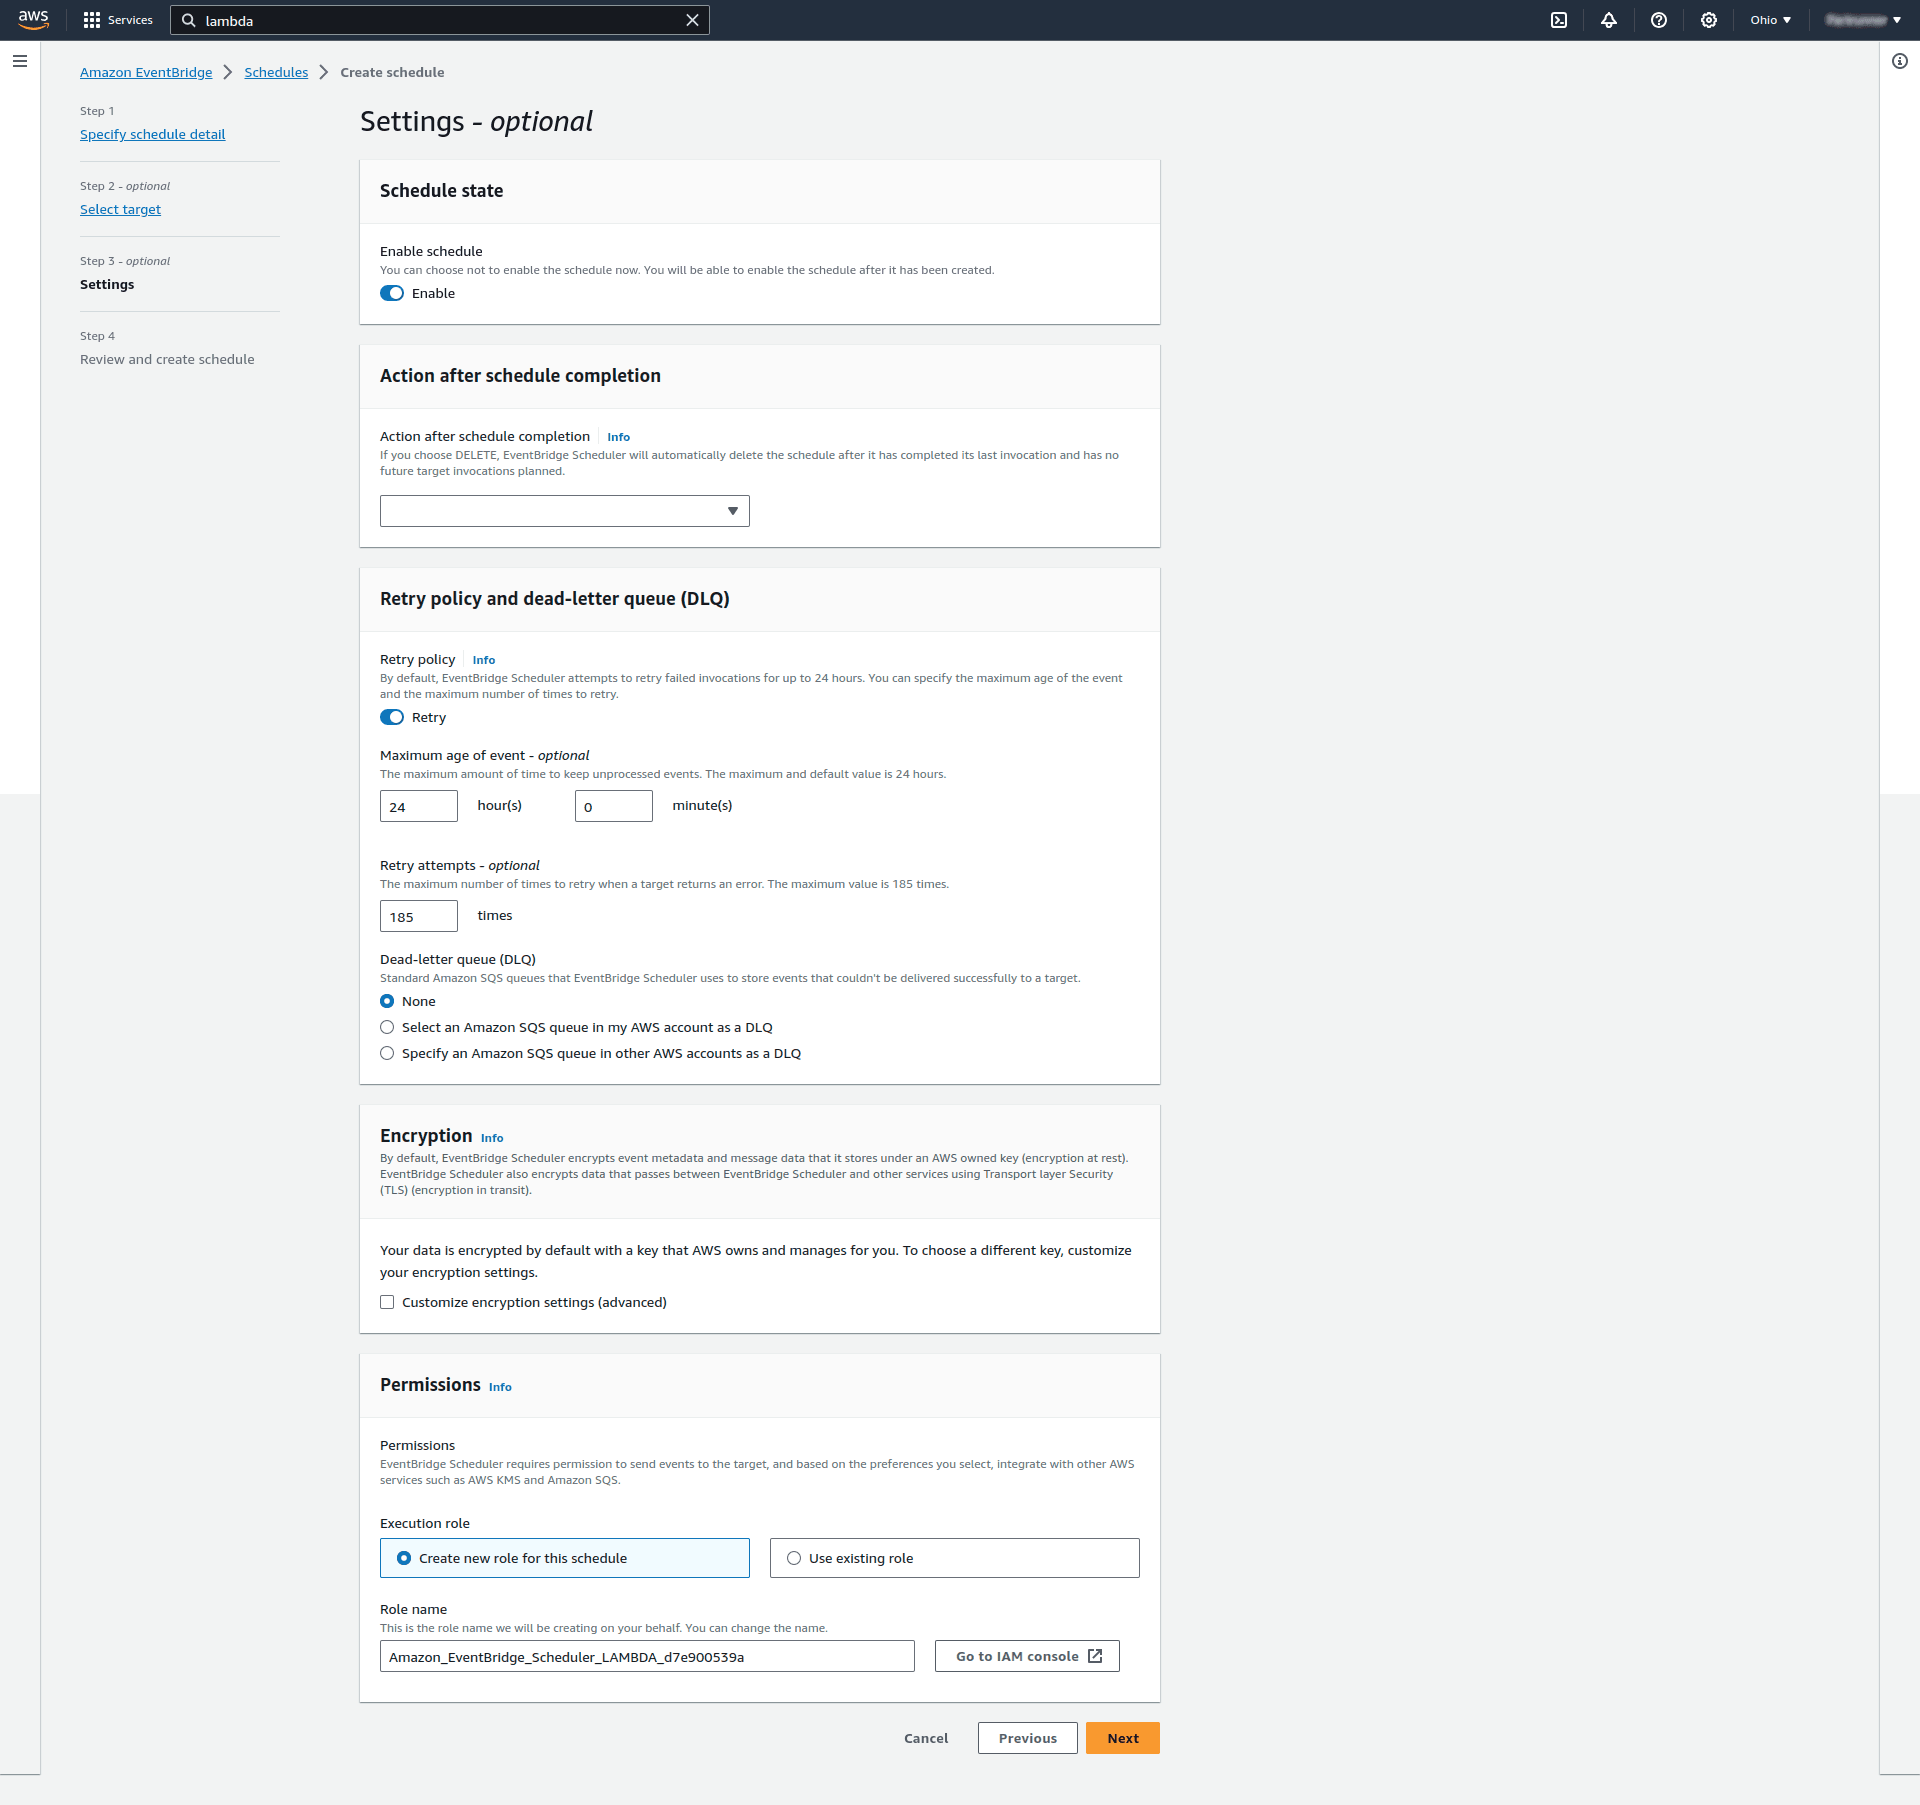Click the Retry attempts input field
The image size is (1920, 1805).
coord(418,916)
